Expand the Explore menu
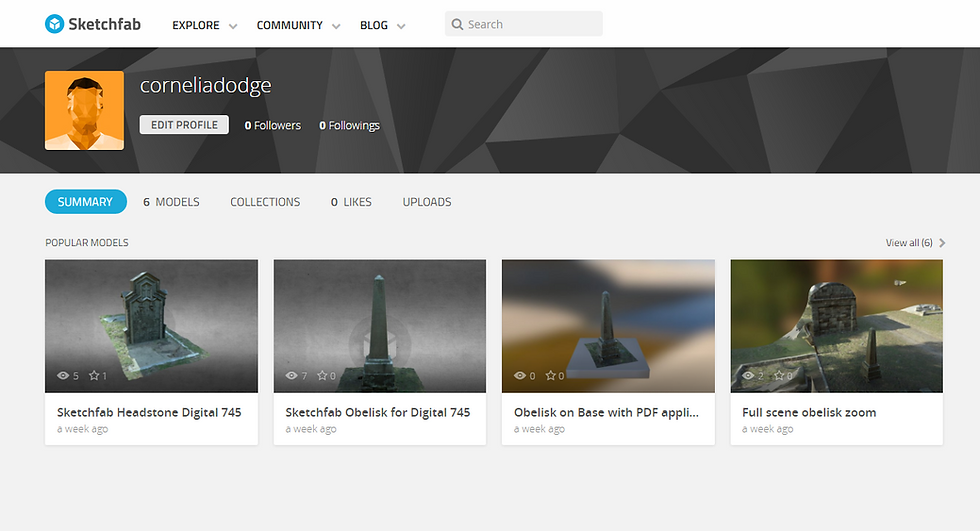The image size is (980, 531). (x=204, y=25)
